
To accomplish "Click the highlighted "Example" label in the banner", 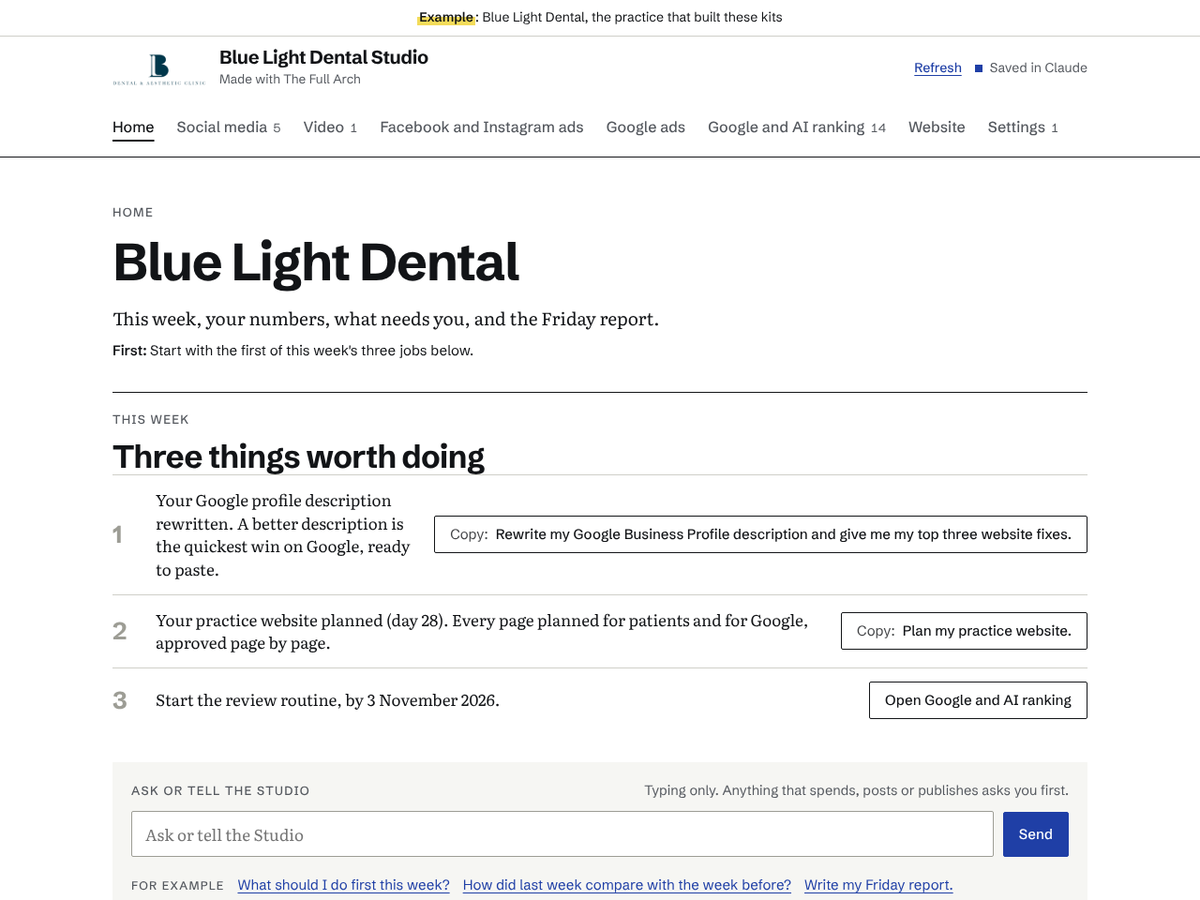I will click(x=446, y=17).
